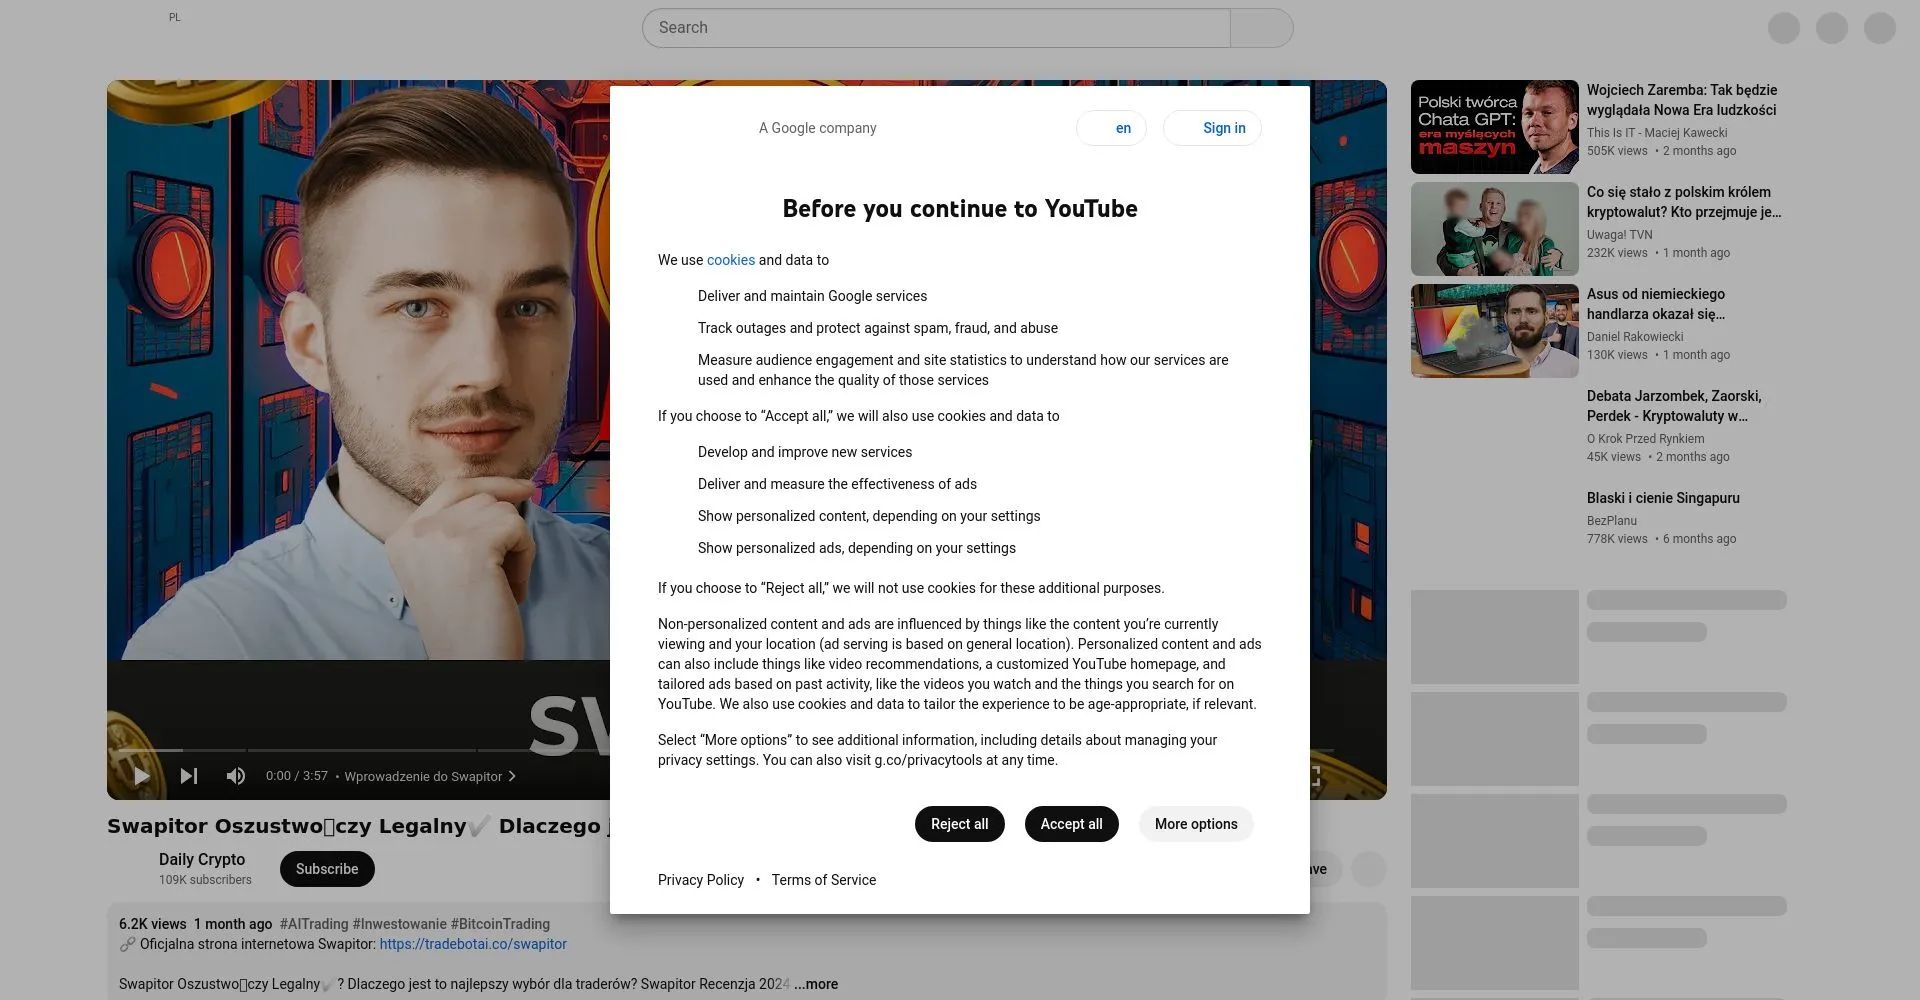Open More options in consent dialog
1920x1000 pixels.
(x=1196, y=824)
